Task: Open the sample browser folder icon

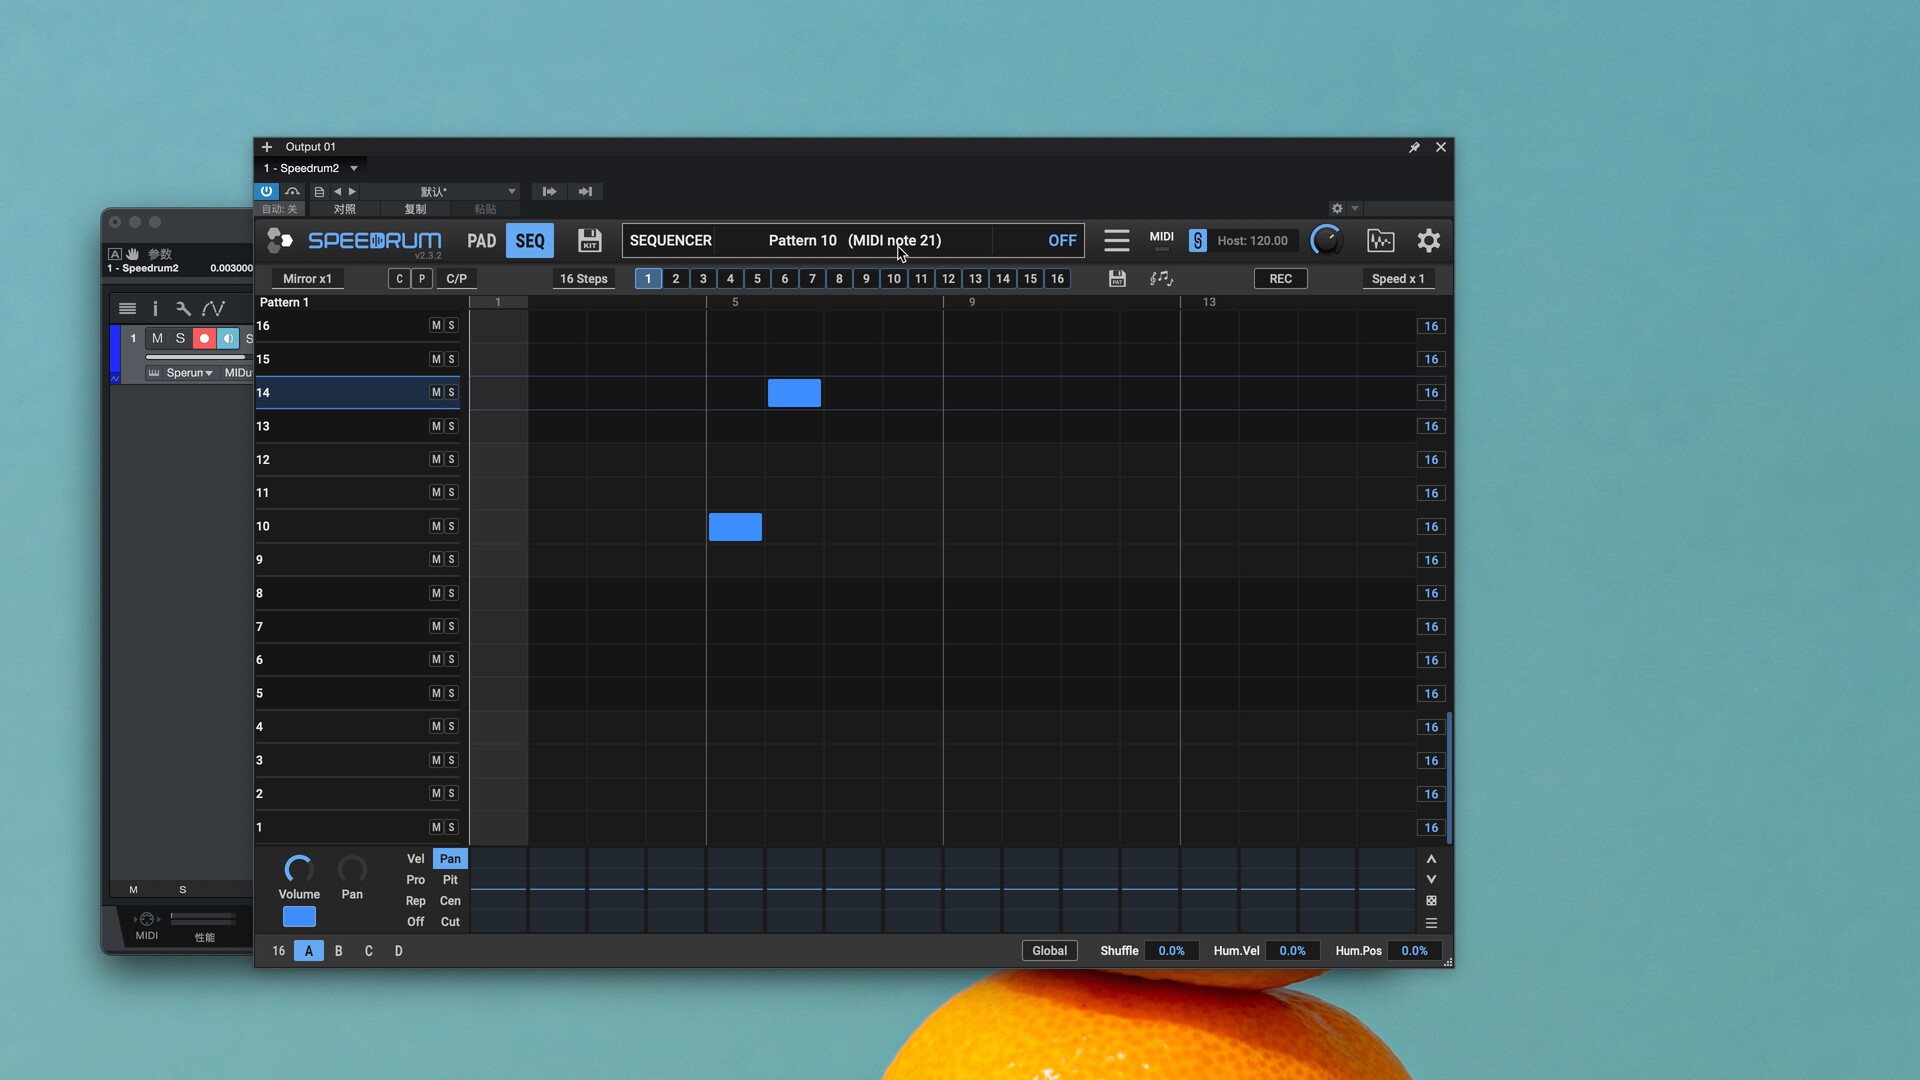Action: pos(1380,240)
